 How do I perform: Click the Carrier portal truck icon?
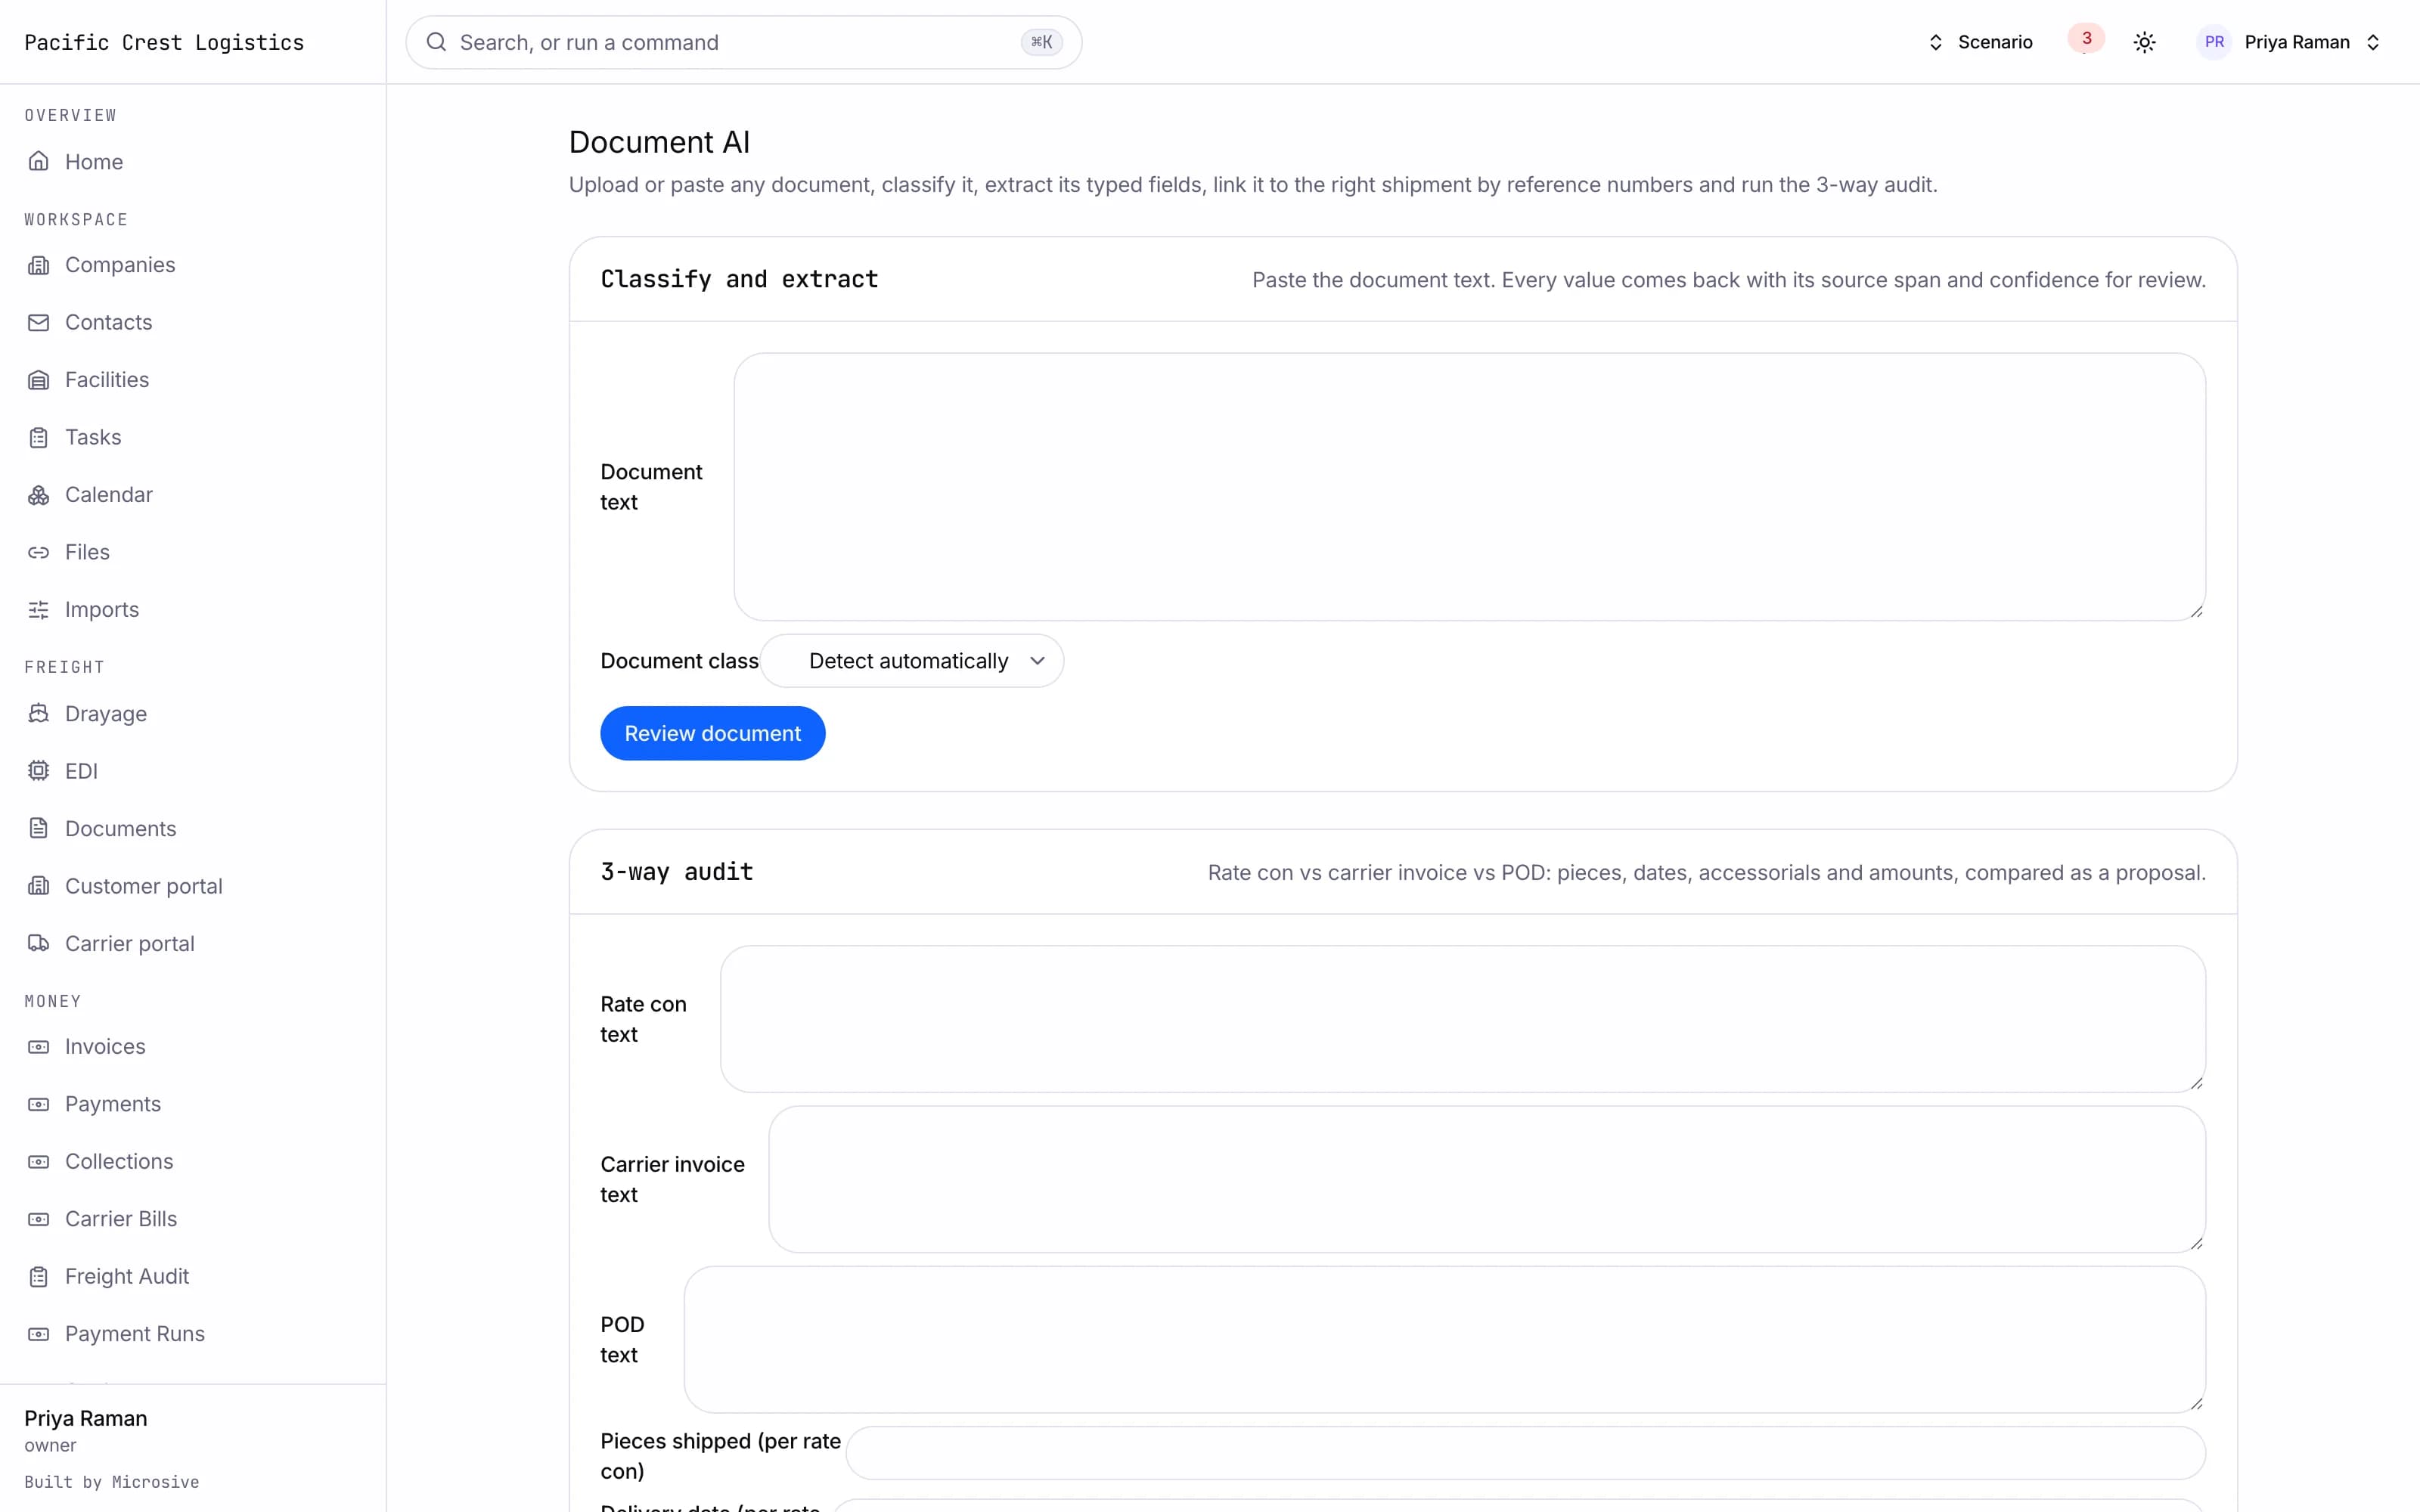coord(38,943)
